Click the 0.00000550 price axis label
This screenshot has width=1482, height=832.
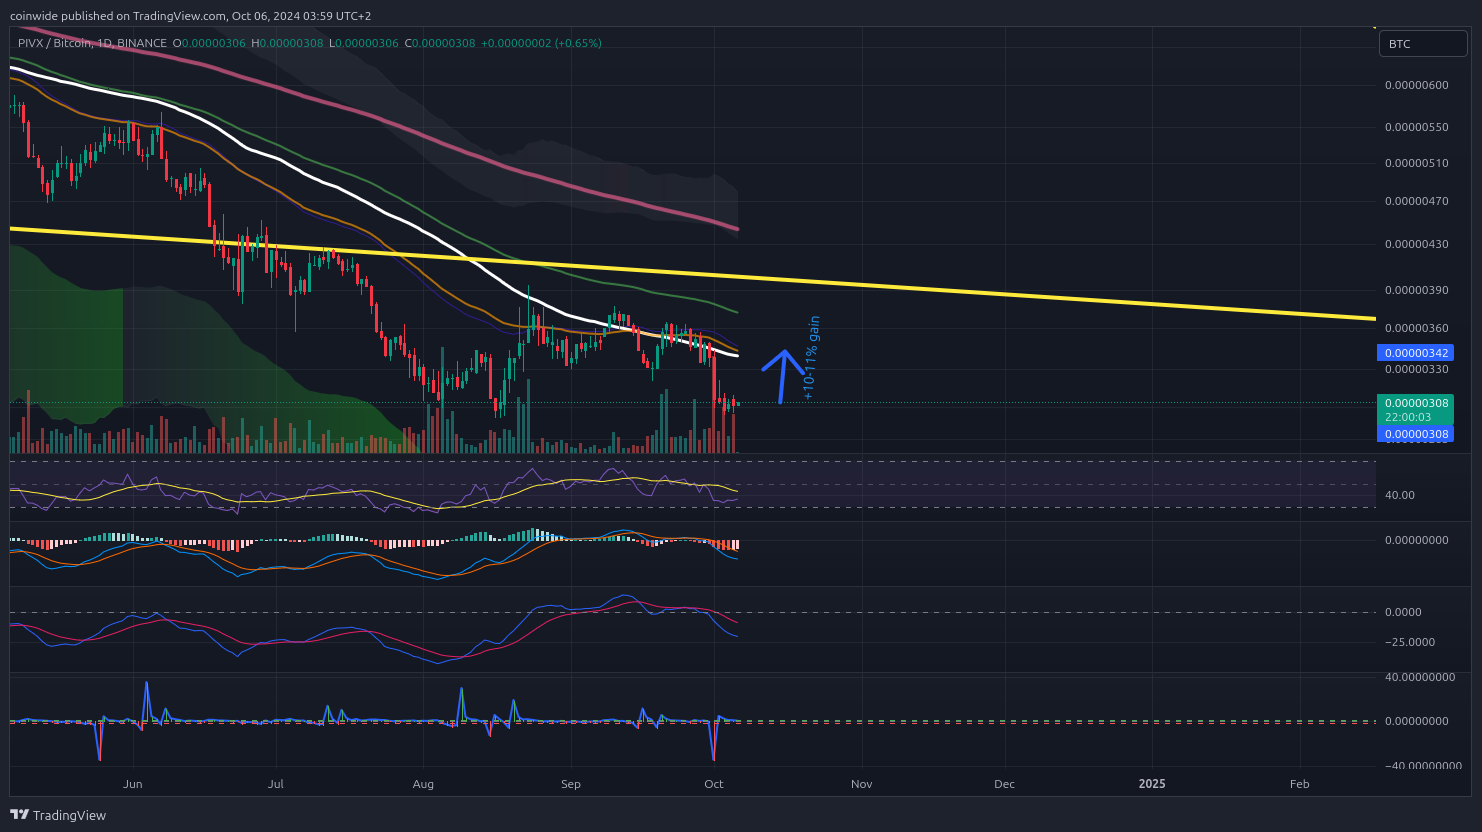[x=1416, y=127]
